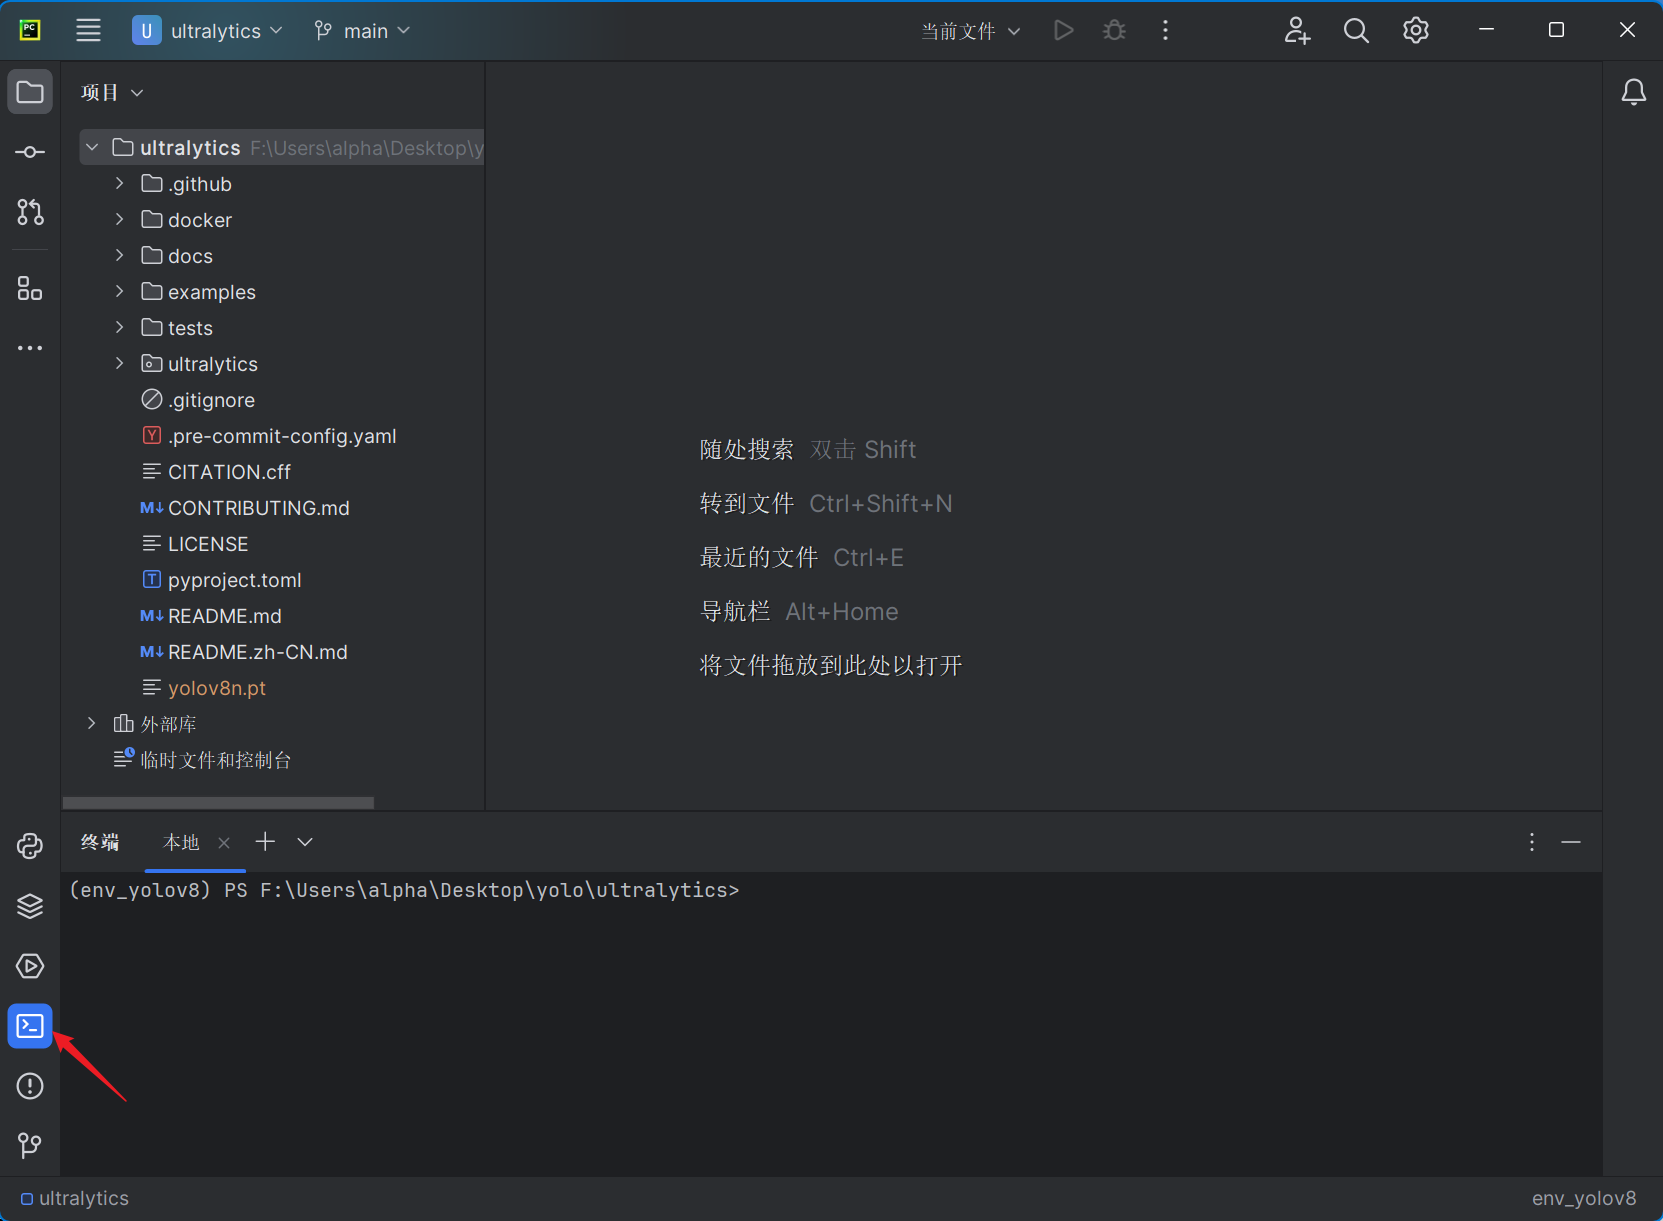Open Code With Me add-user icon

pyautogui.click(x=1297, y=30)
